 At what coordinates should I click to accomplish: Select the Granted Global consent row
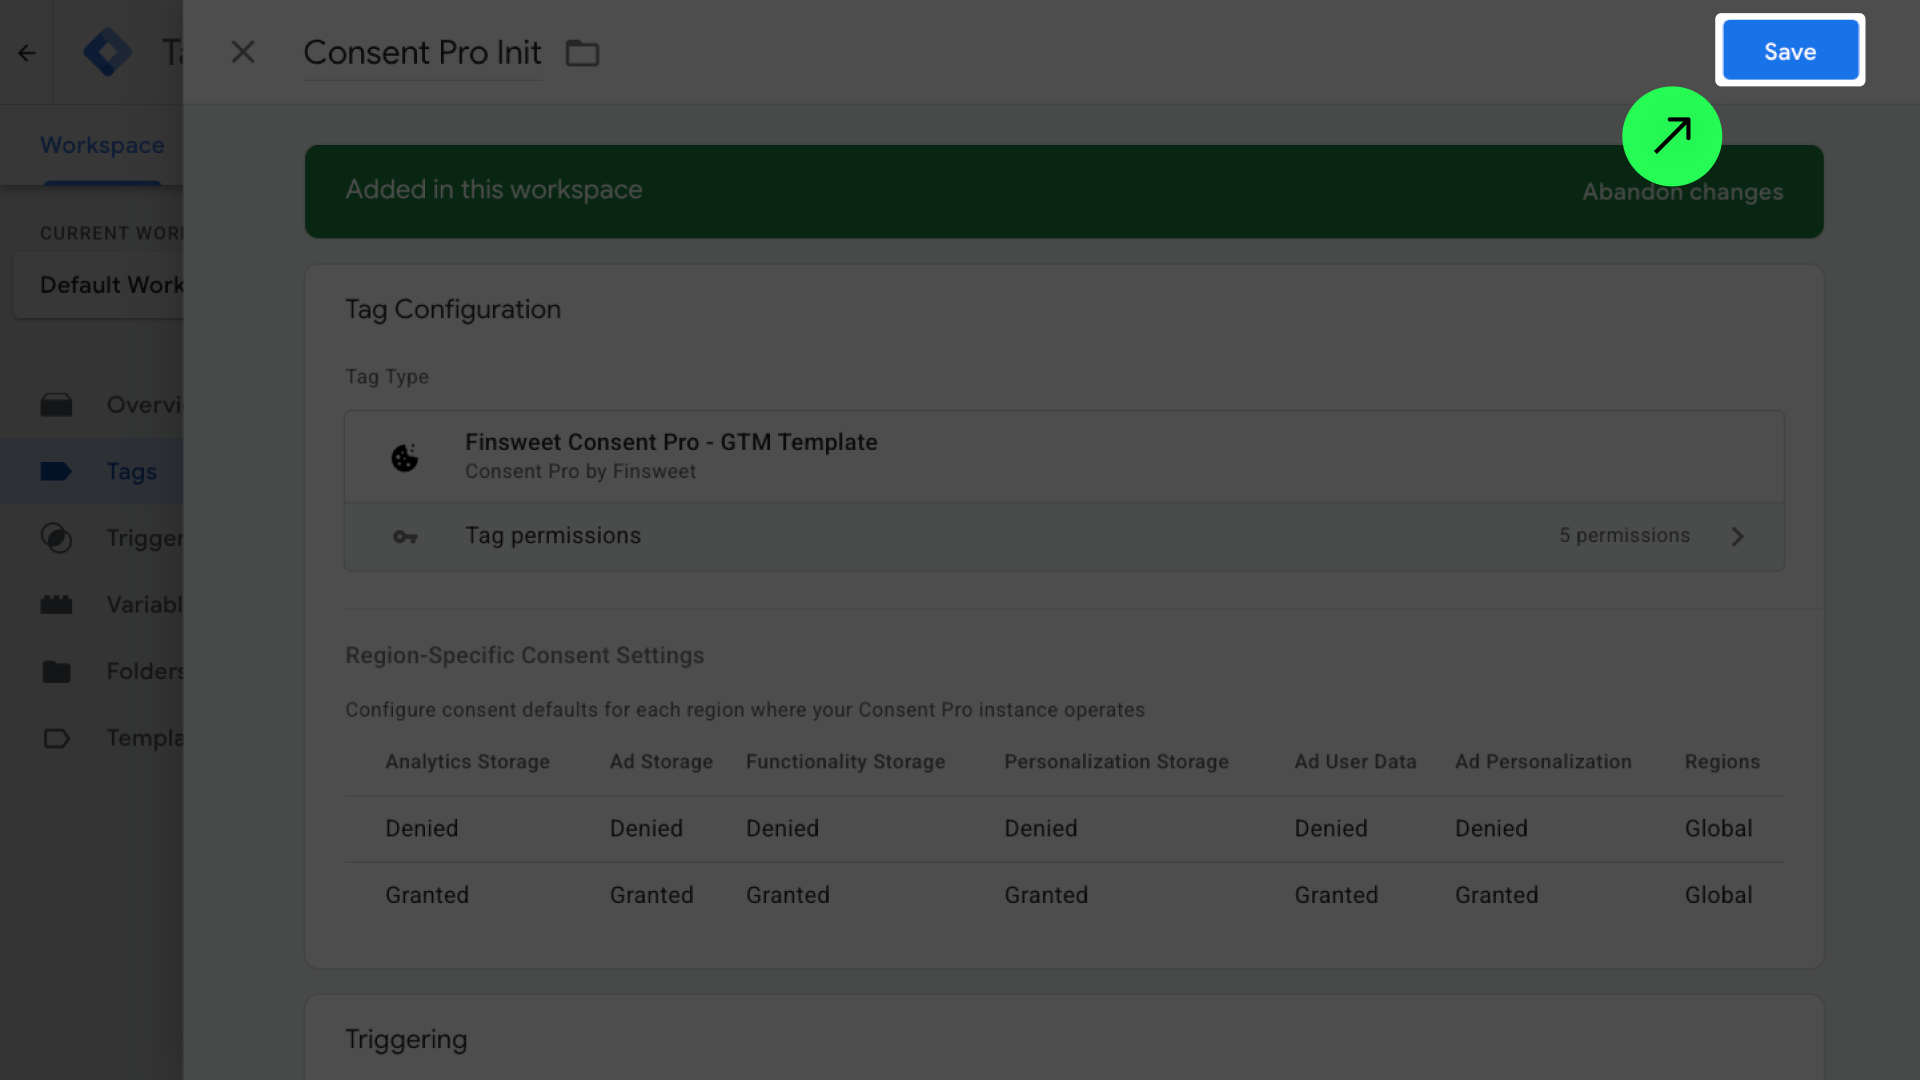[1063, 896]
